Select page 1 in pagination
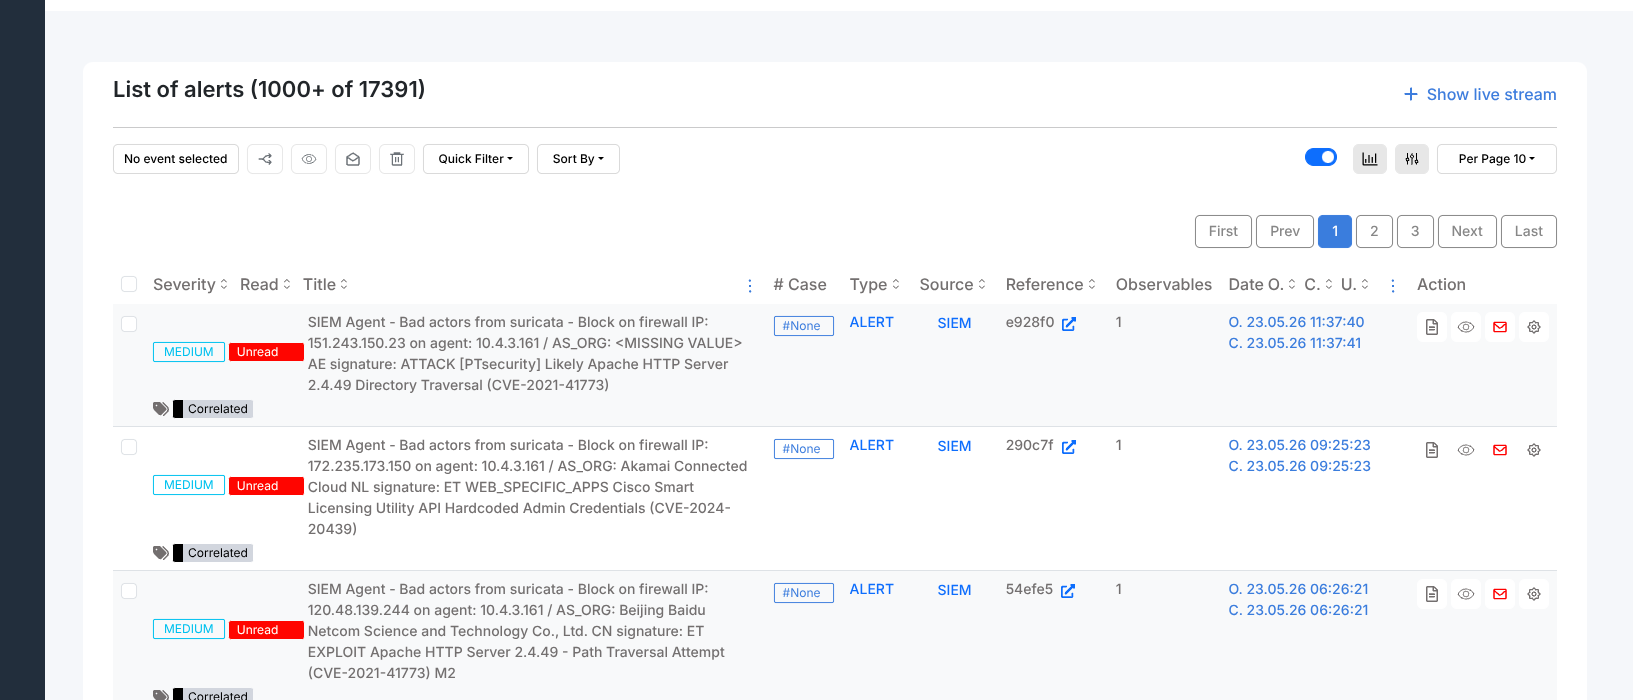Image resolution: width=1633 pixels, height=700 pixels. click(x=1335, y=231)
